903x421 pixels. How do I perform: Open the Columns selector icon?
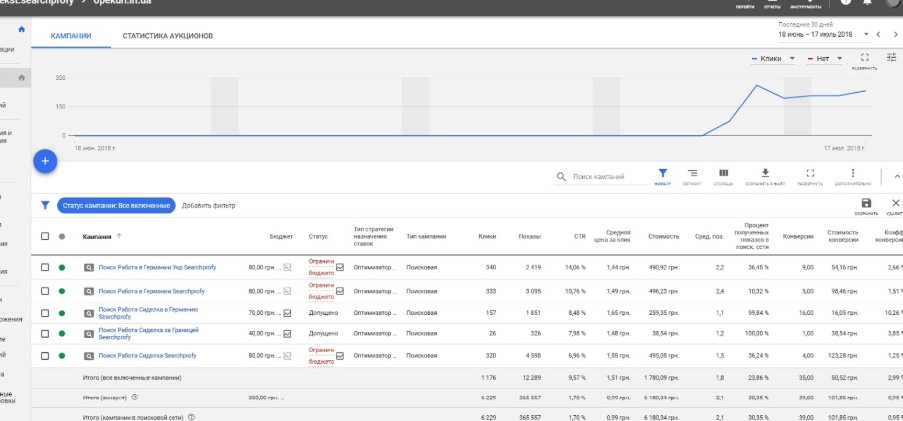[x=723, y=177]
